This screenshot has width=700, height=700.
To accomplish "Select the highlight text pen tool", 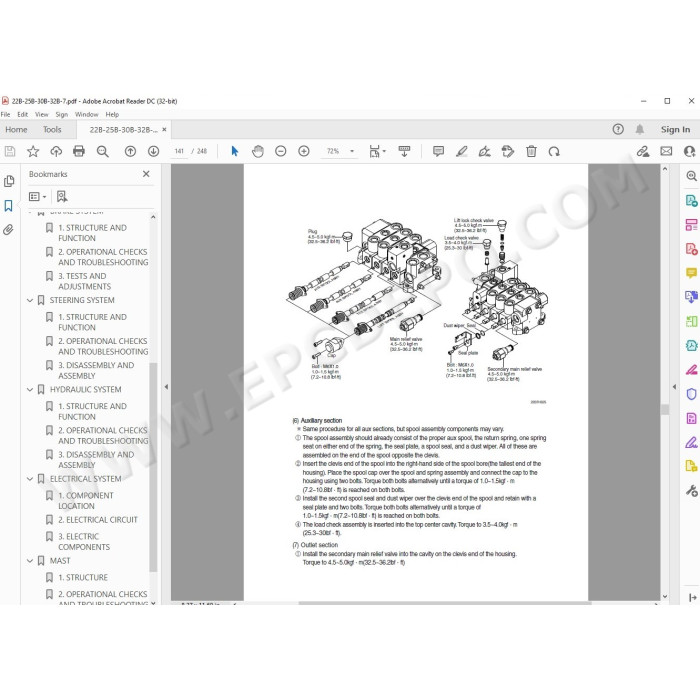I will click(462, 151).
